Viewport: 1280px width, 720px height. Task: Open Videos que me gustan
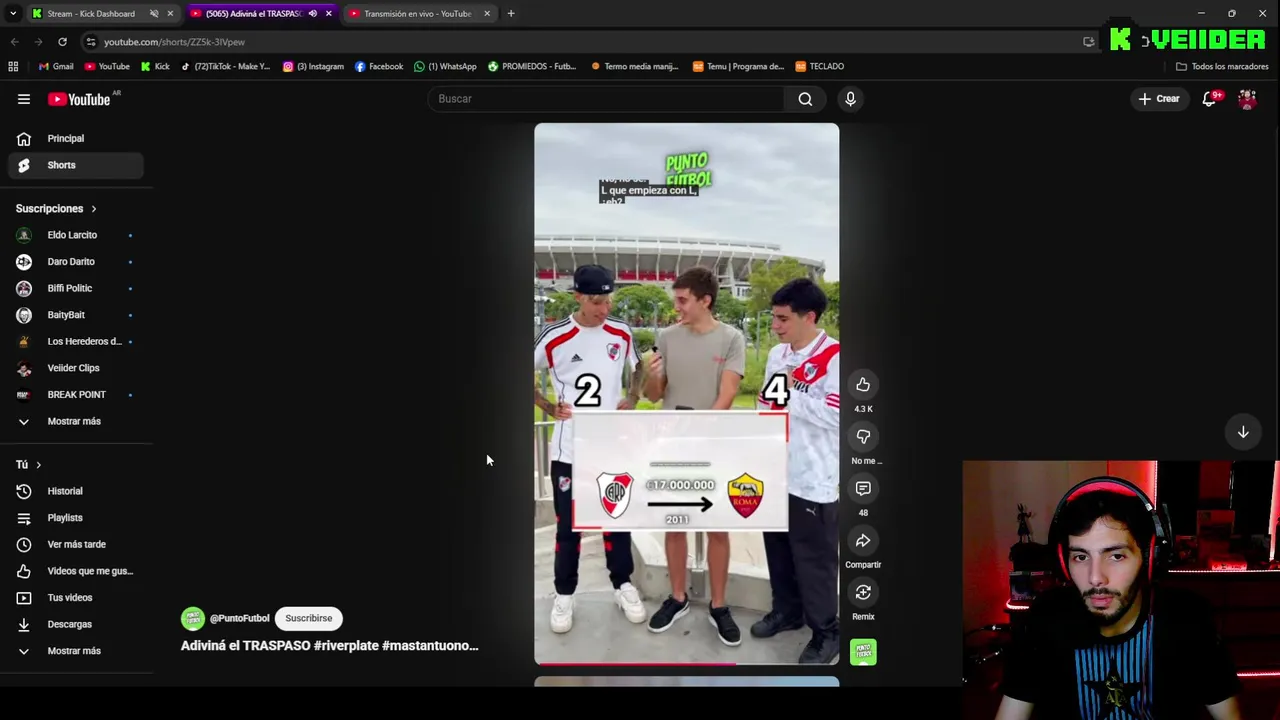click(x=76, y=571)
